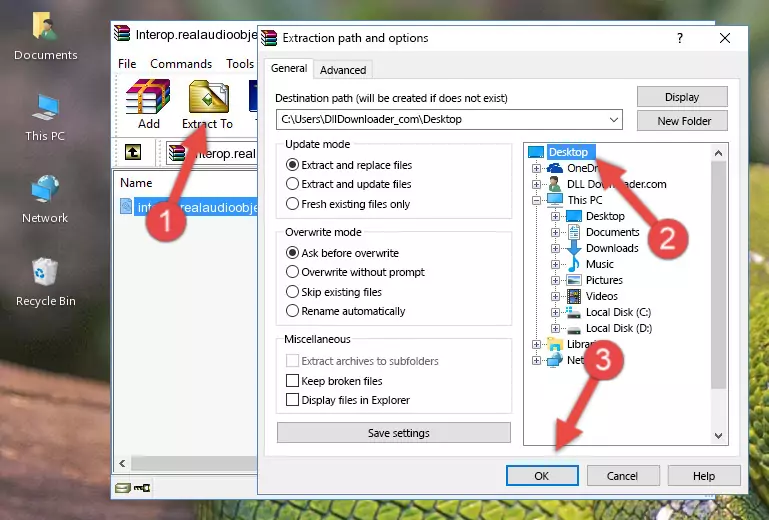
Task: Select Ask before overwrite option
Action: [292, 253]
